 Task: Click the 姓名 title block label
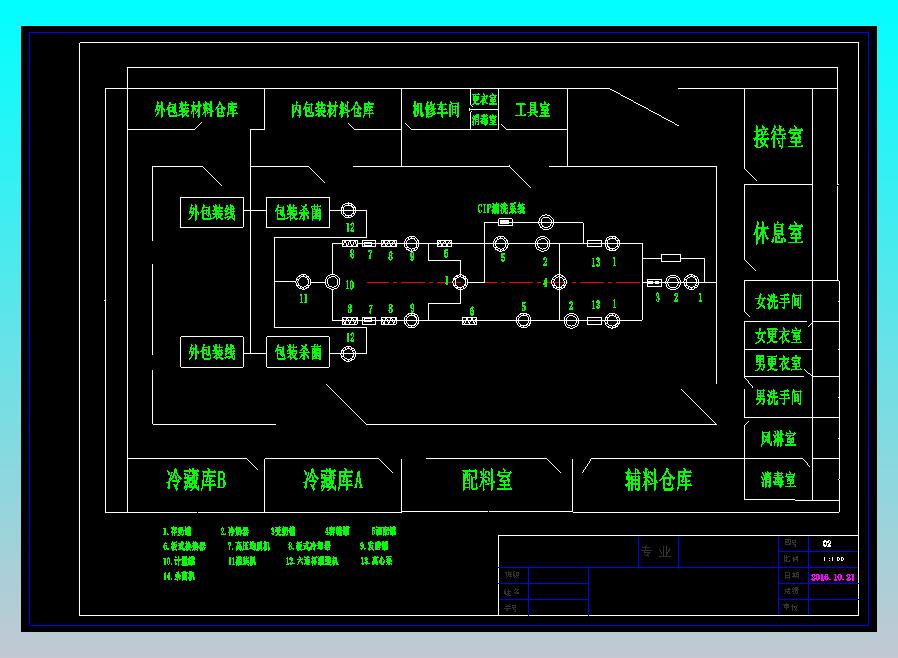click(512, 592)
